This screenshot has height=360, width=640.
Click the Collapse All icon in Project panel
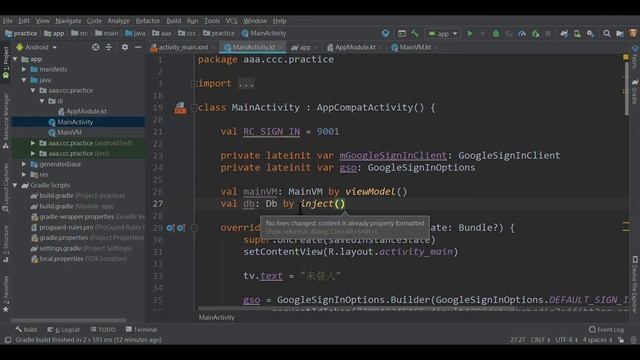(x=109, y=47)
